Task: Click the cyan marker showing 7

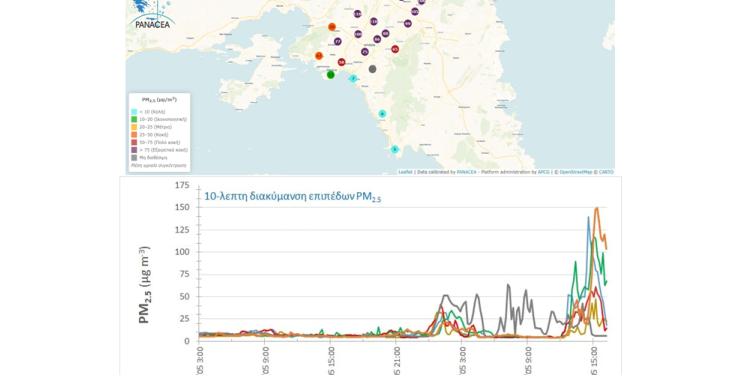Action: [353, 78]
